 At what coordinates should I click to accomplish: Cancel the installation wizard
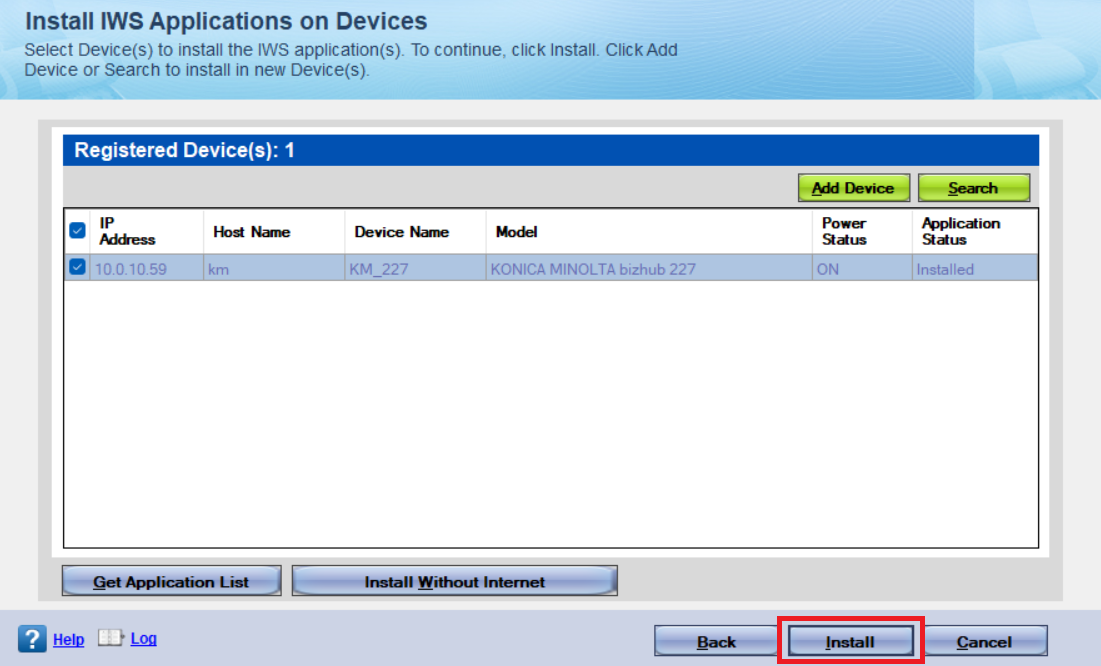pos(984,642)
